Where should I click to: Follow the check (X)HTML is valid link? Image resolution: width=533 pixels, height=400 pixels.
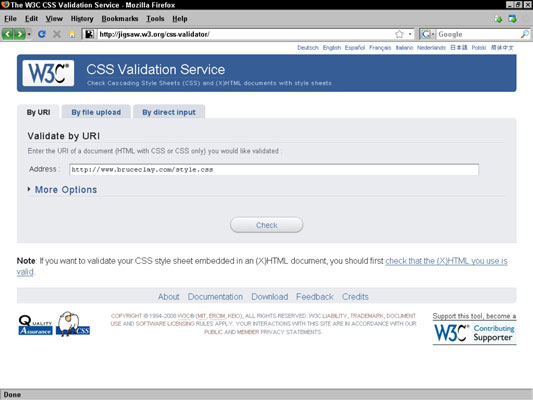pyautogui.click(x=446, y=261)
